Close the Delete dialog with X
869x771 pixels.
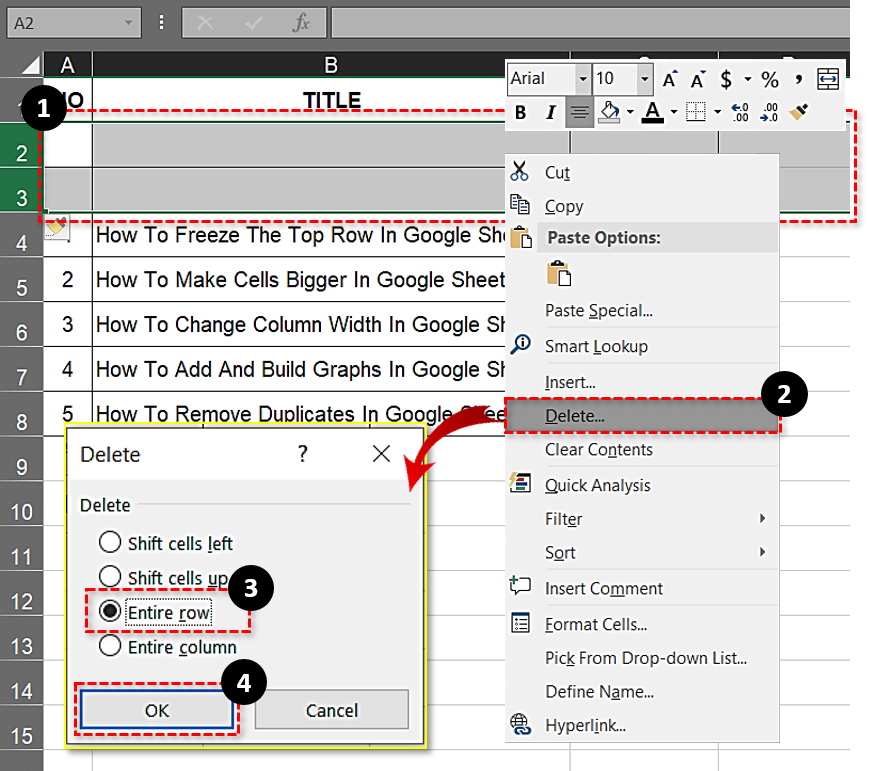coord(381,454)
